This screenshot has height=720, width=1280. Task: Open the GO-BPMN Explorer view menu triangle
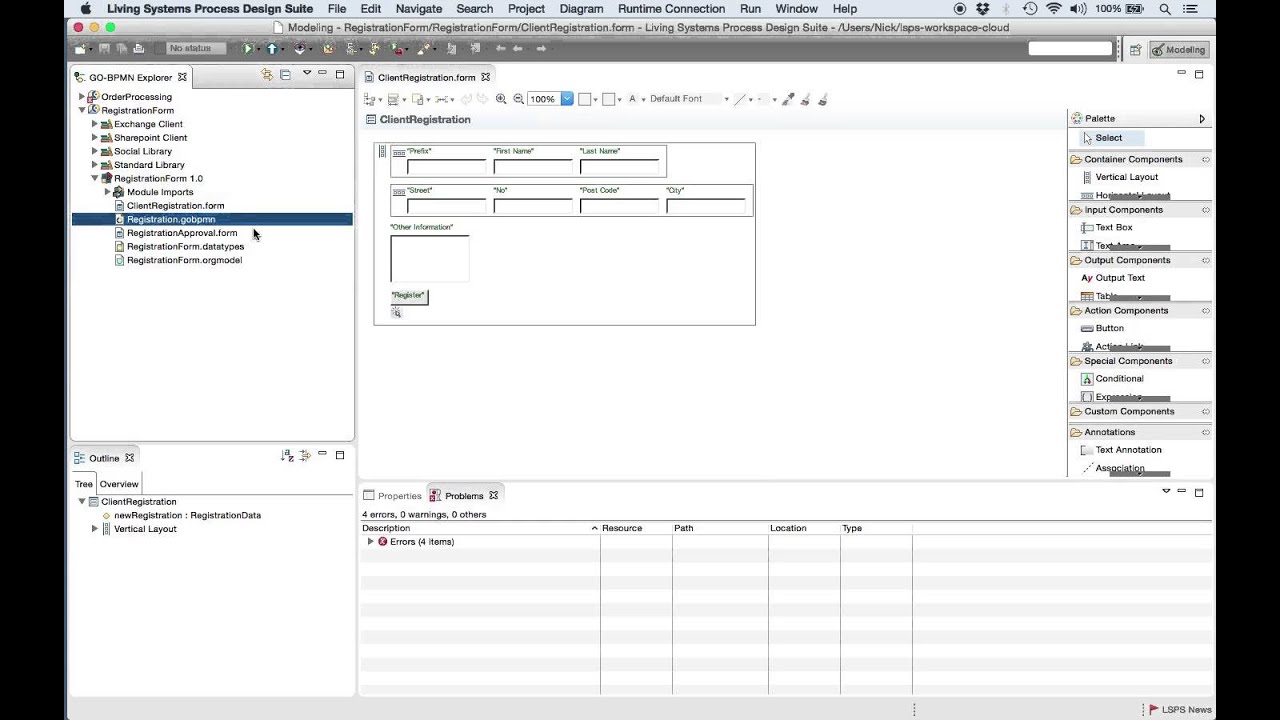point(306,74)
